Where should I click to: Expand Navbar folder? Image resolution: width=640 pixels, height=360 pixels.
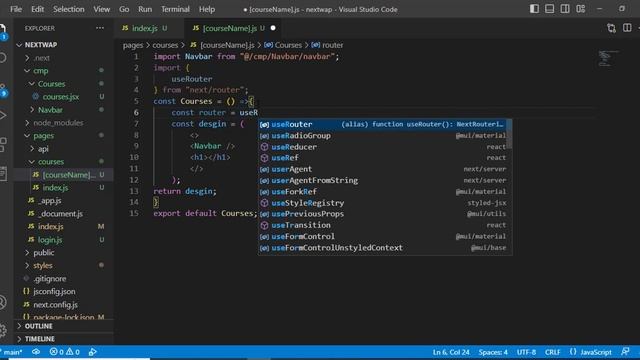click(x=50, y=110)
